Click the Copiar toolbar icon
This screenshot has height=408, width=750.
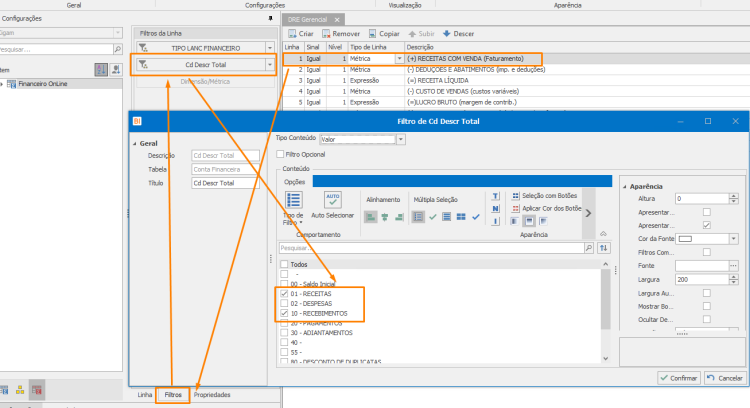pyautogui.click(x=373, y=33)
